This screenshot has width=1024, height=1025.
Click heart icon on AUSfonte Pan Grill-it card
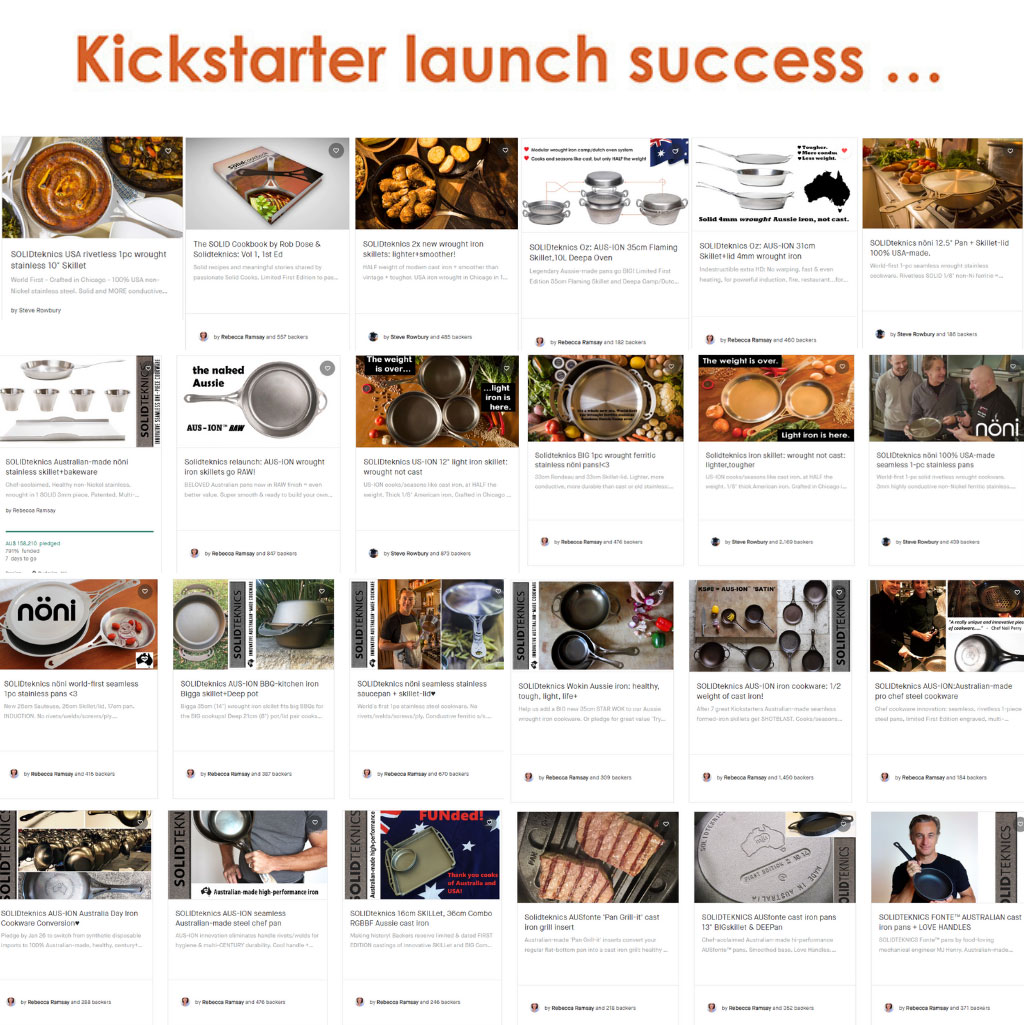click(666, 824)
